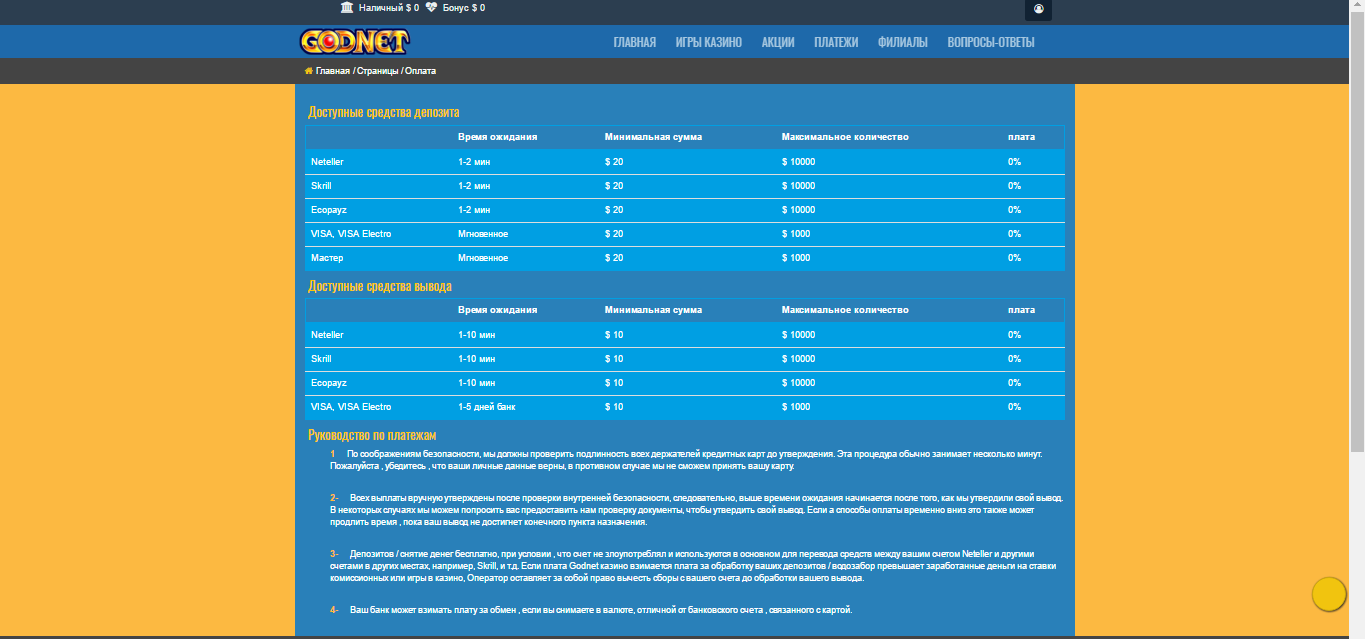Viewport: 1365px width, 639px height.
Task: Open the ГЛАВНАЯ menu item
Action: (x=634, y=42)
